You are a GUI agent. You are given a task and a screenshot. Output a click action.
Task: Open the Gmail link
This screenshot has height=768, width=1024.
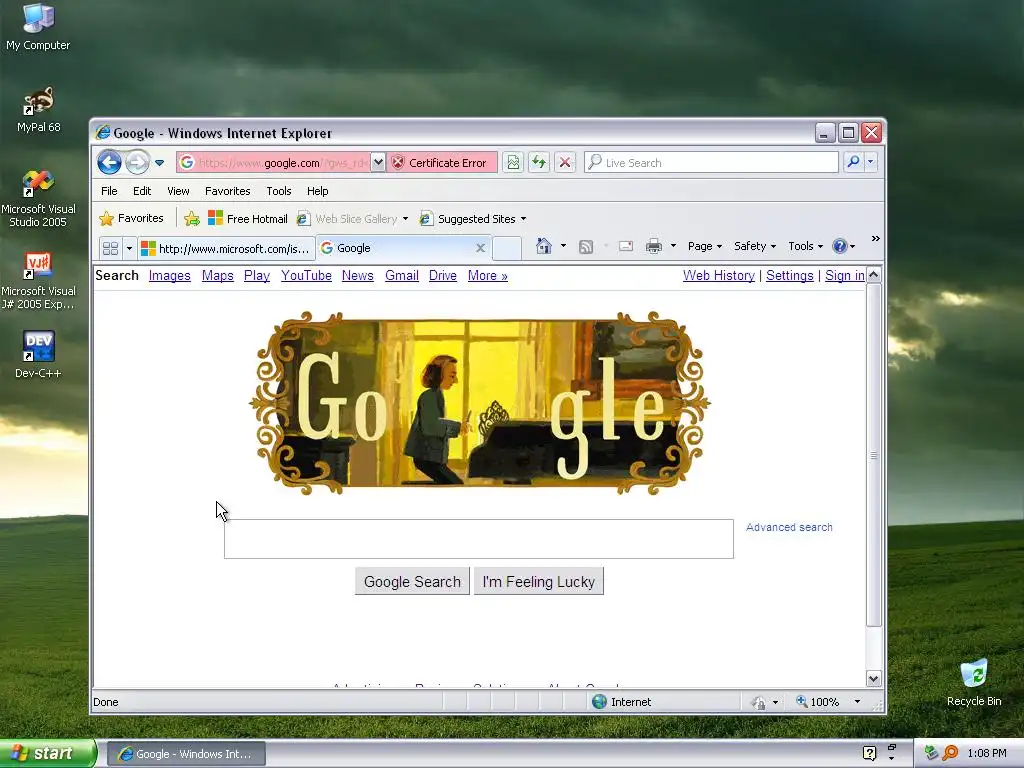click(x=402, y=276)
